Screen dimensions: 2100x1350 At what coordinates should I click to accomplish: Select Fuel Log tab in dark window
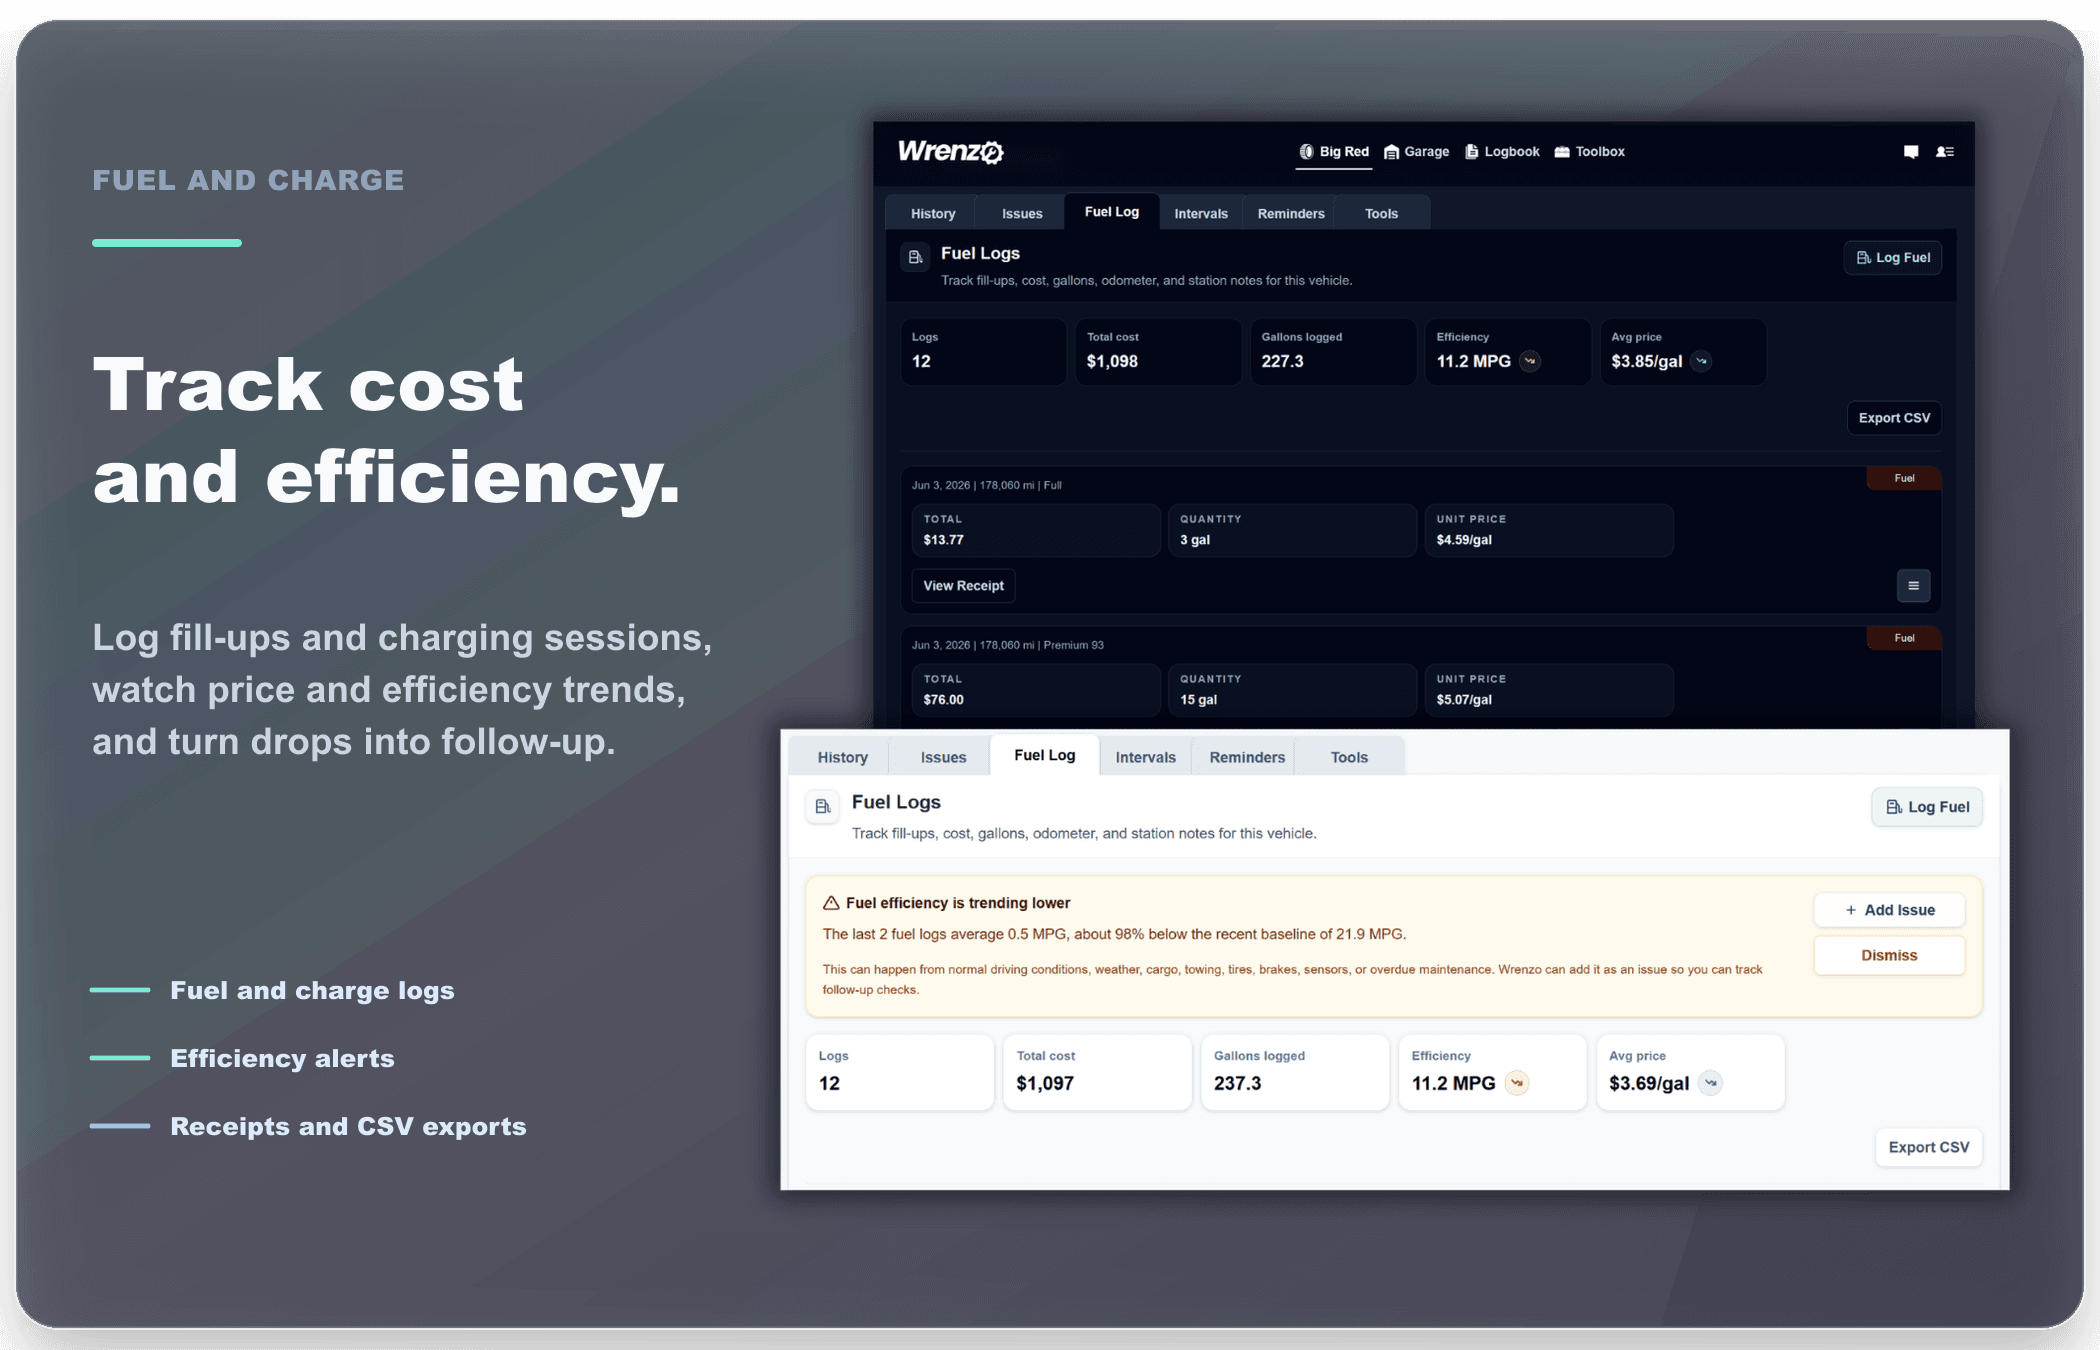1112,212
